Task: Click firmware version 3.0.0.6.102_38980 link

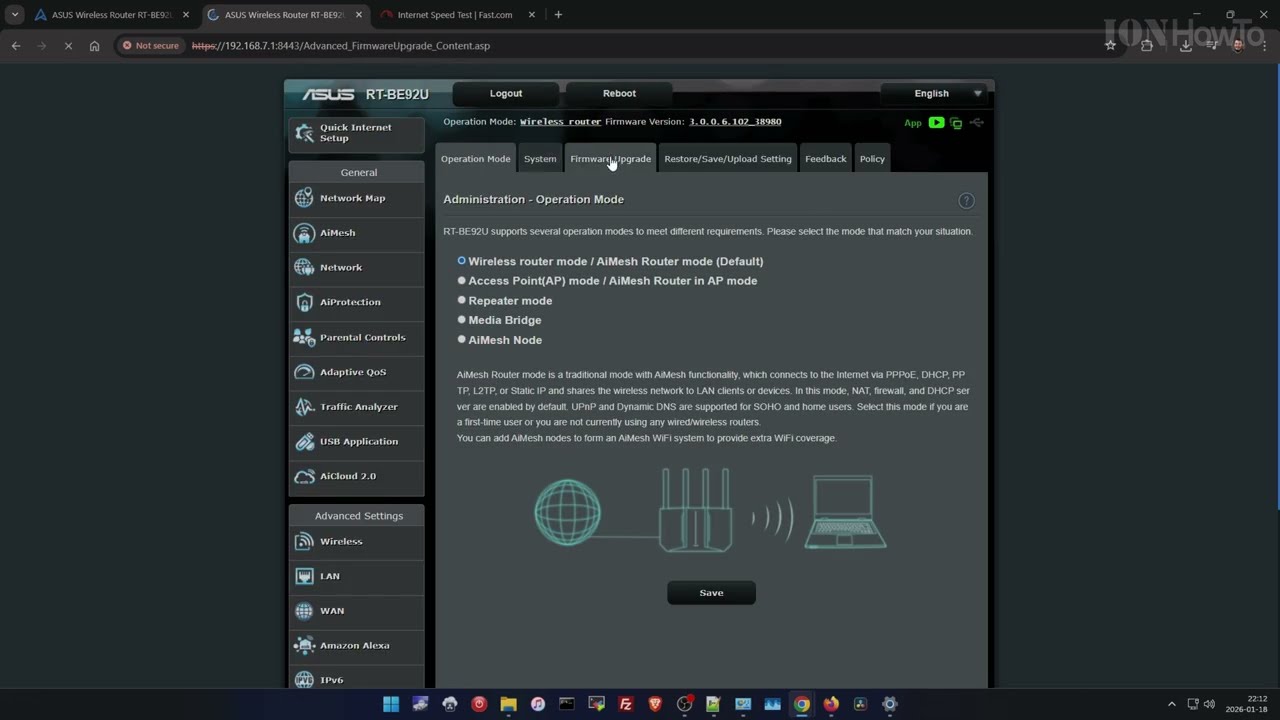Action: [x=735, y=122]
